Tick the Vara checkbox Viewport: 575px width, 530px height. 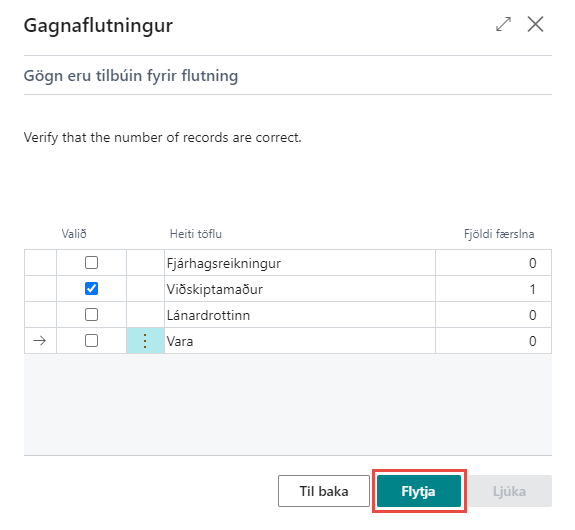pos(91,341)
